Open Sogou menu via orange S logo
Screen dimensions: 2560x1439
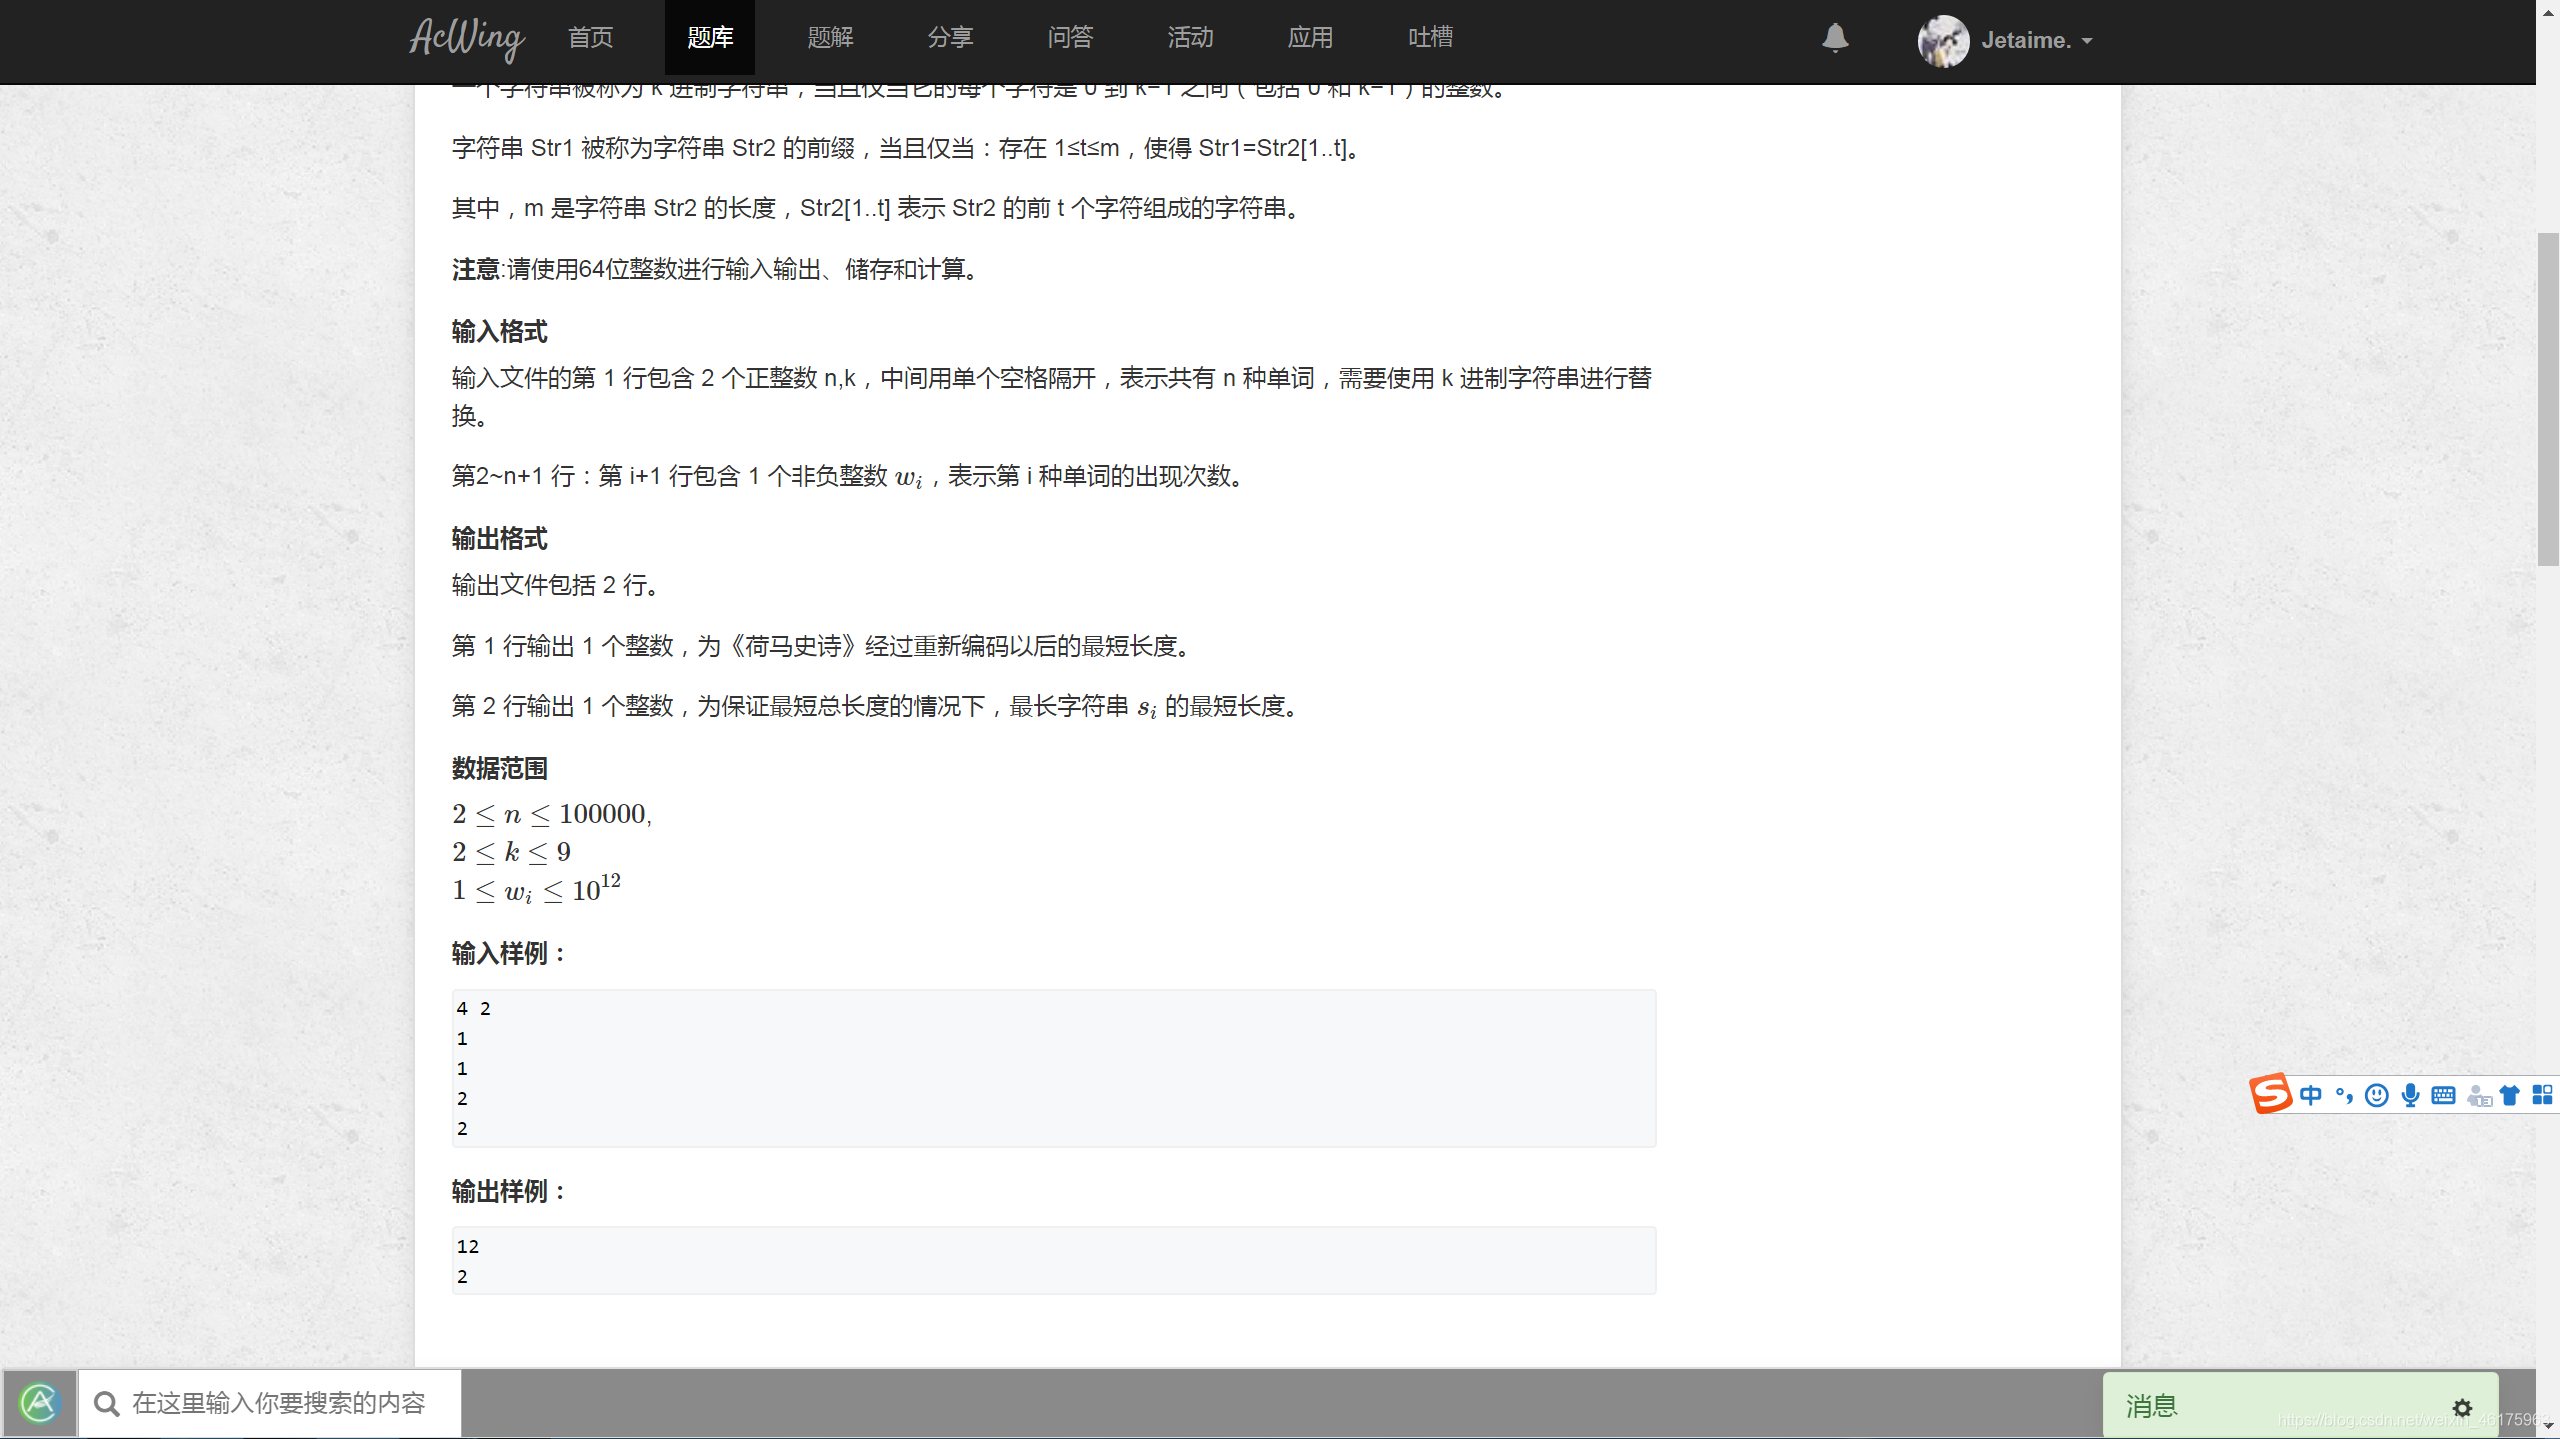[2271, 1095]
